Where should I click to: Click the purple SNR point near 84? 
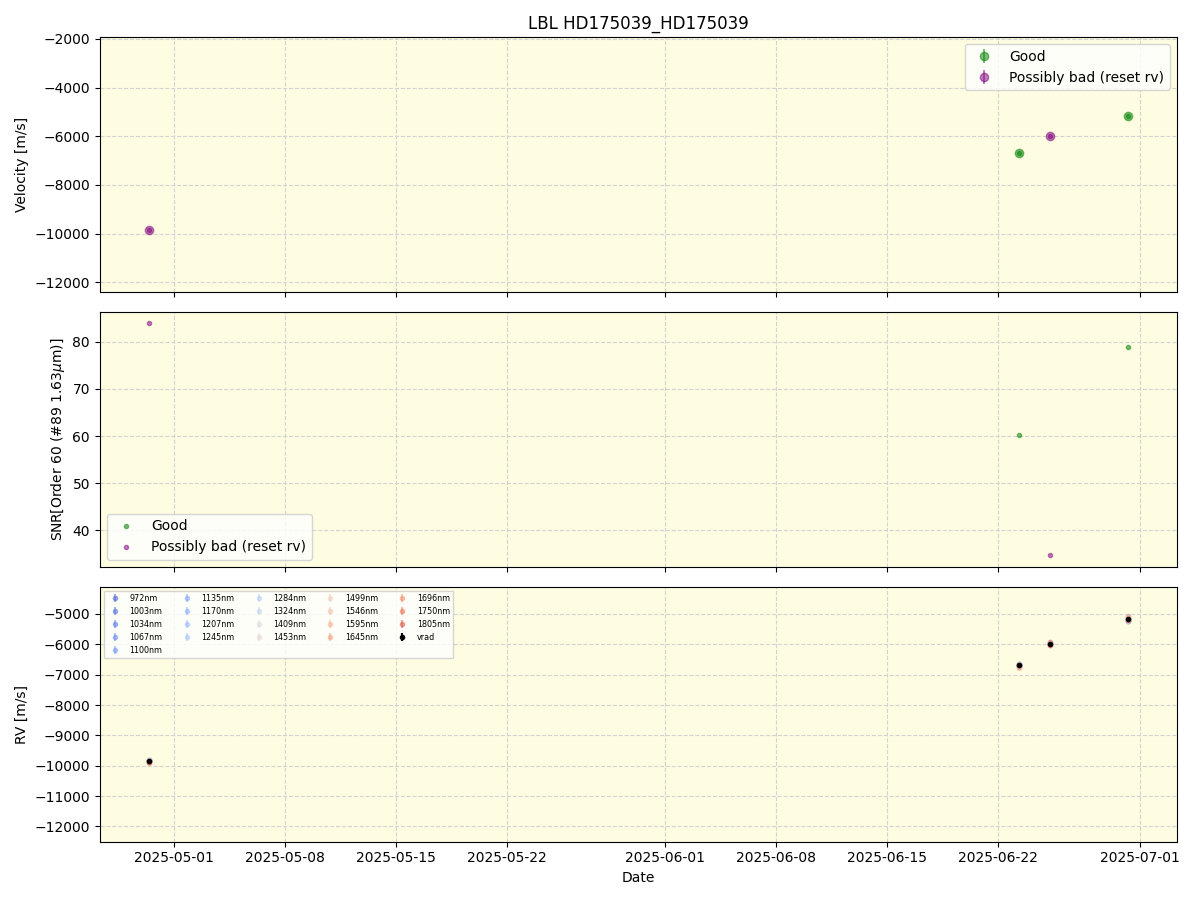pyautogui.click(x=149, y=323)
